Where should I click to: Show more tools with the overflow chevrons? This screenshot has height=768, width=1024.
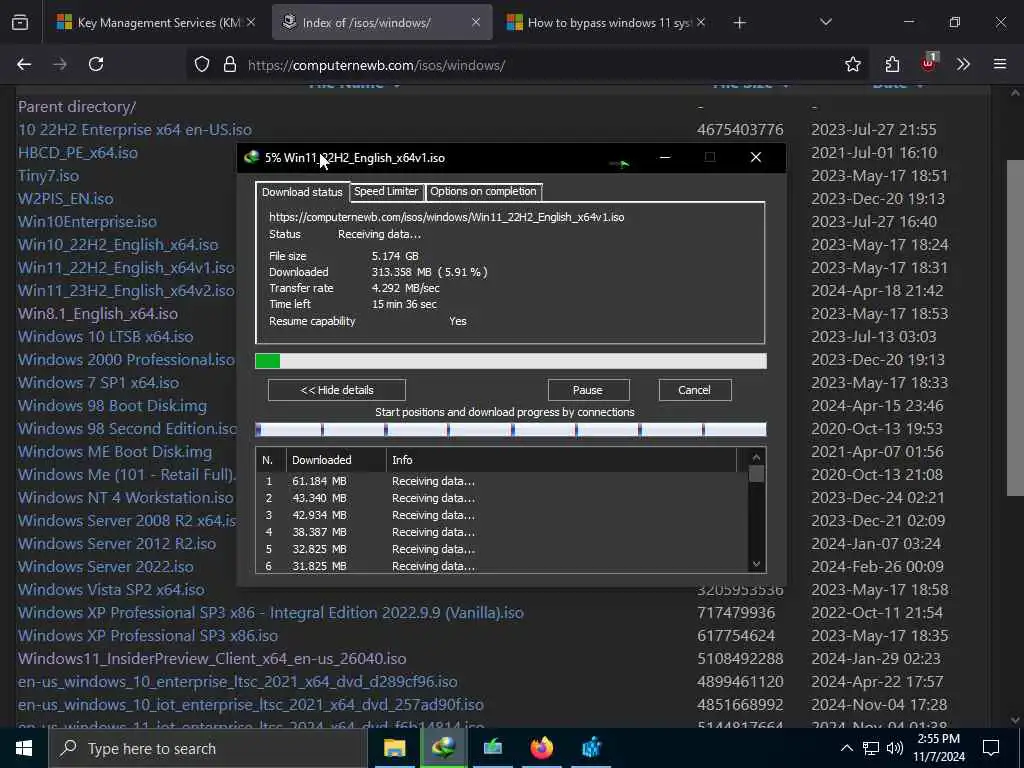[x=963, y=65]
